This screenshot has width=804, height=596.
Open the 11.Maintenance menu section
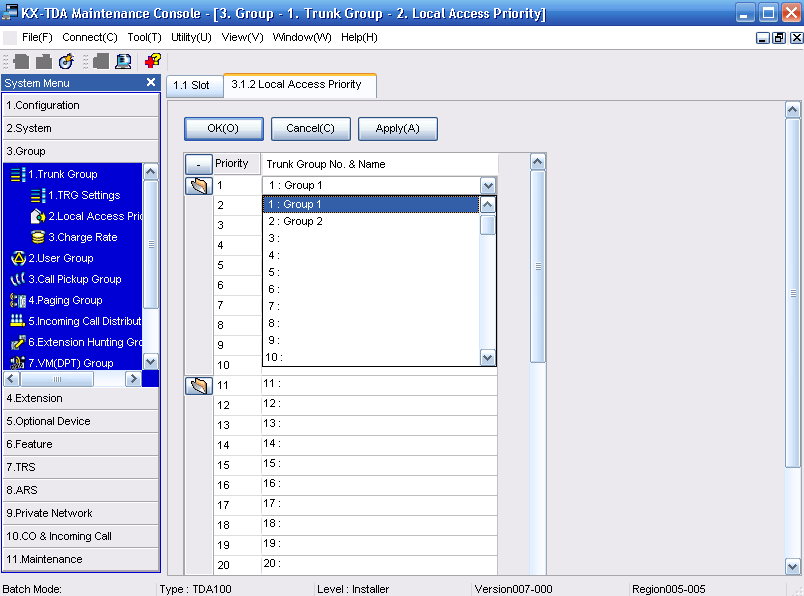click(x=81, y=560)
